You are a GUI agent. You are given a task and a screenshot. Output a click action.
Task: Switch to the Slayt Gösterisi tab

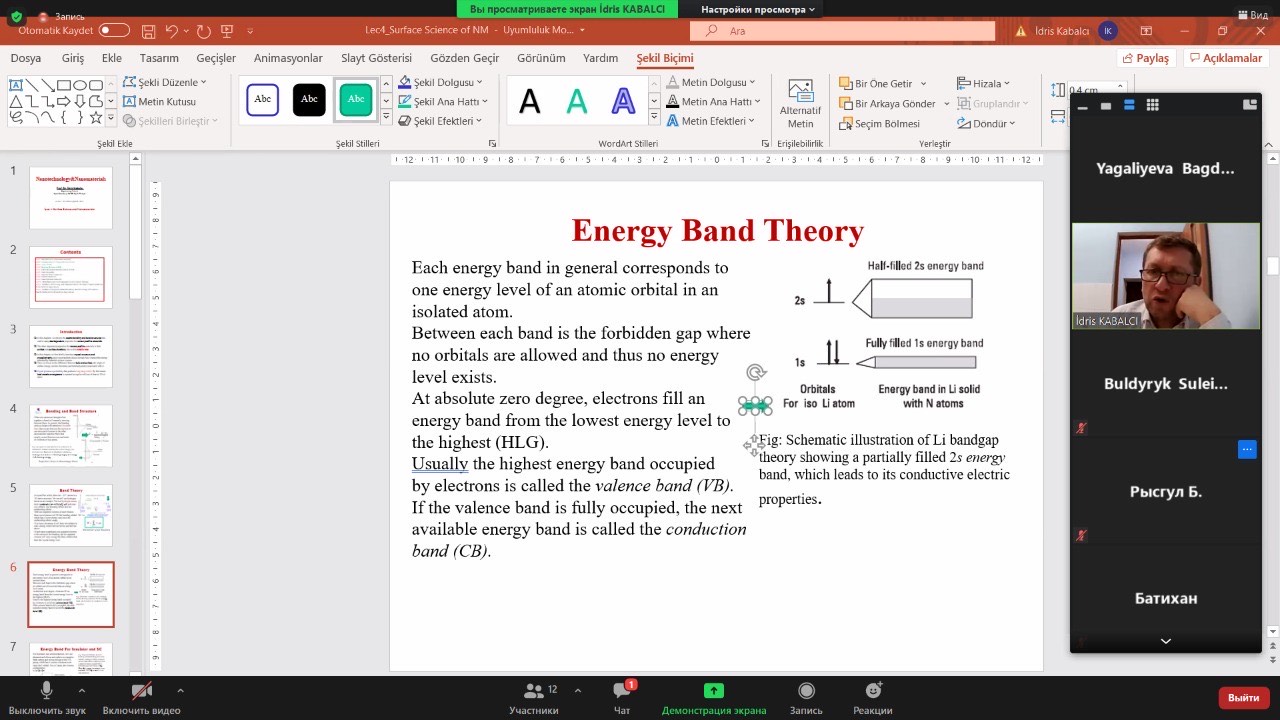point(376,58)
